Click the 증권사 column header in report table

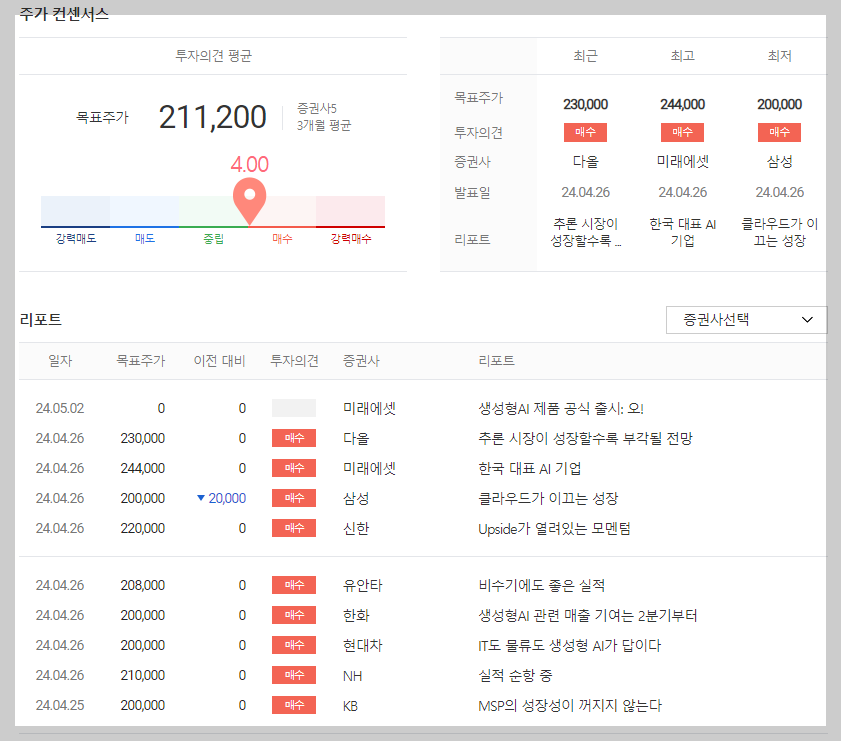361,361
